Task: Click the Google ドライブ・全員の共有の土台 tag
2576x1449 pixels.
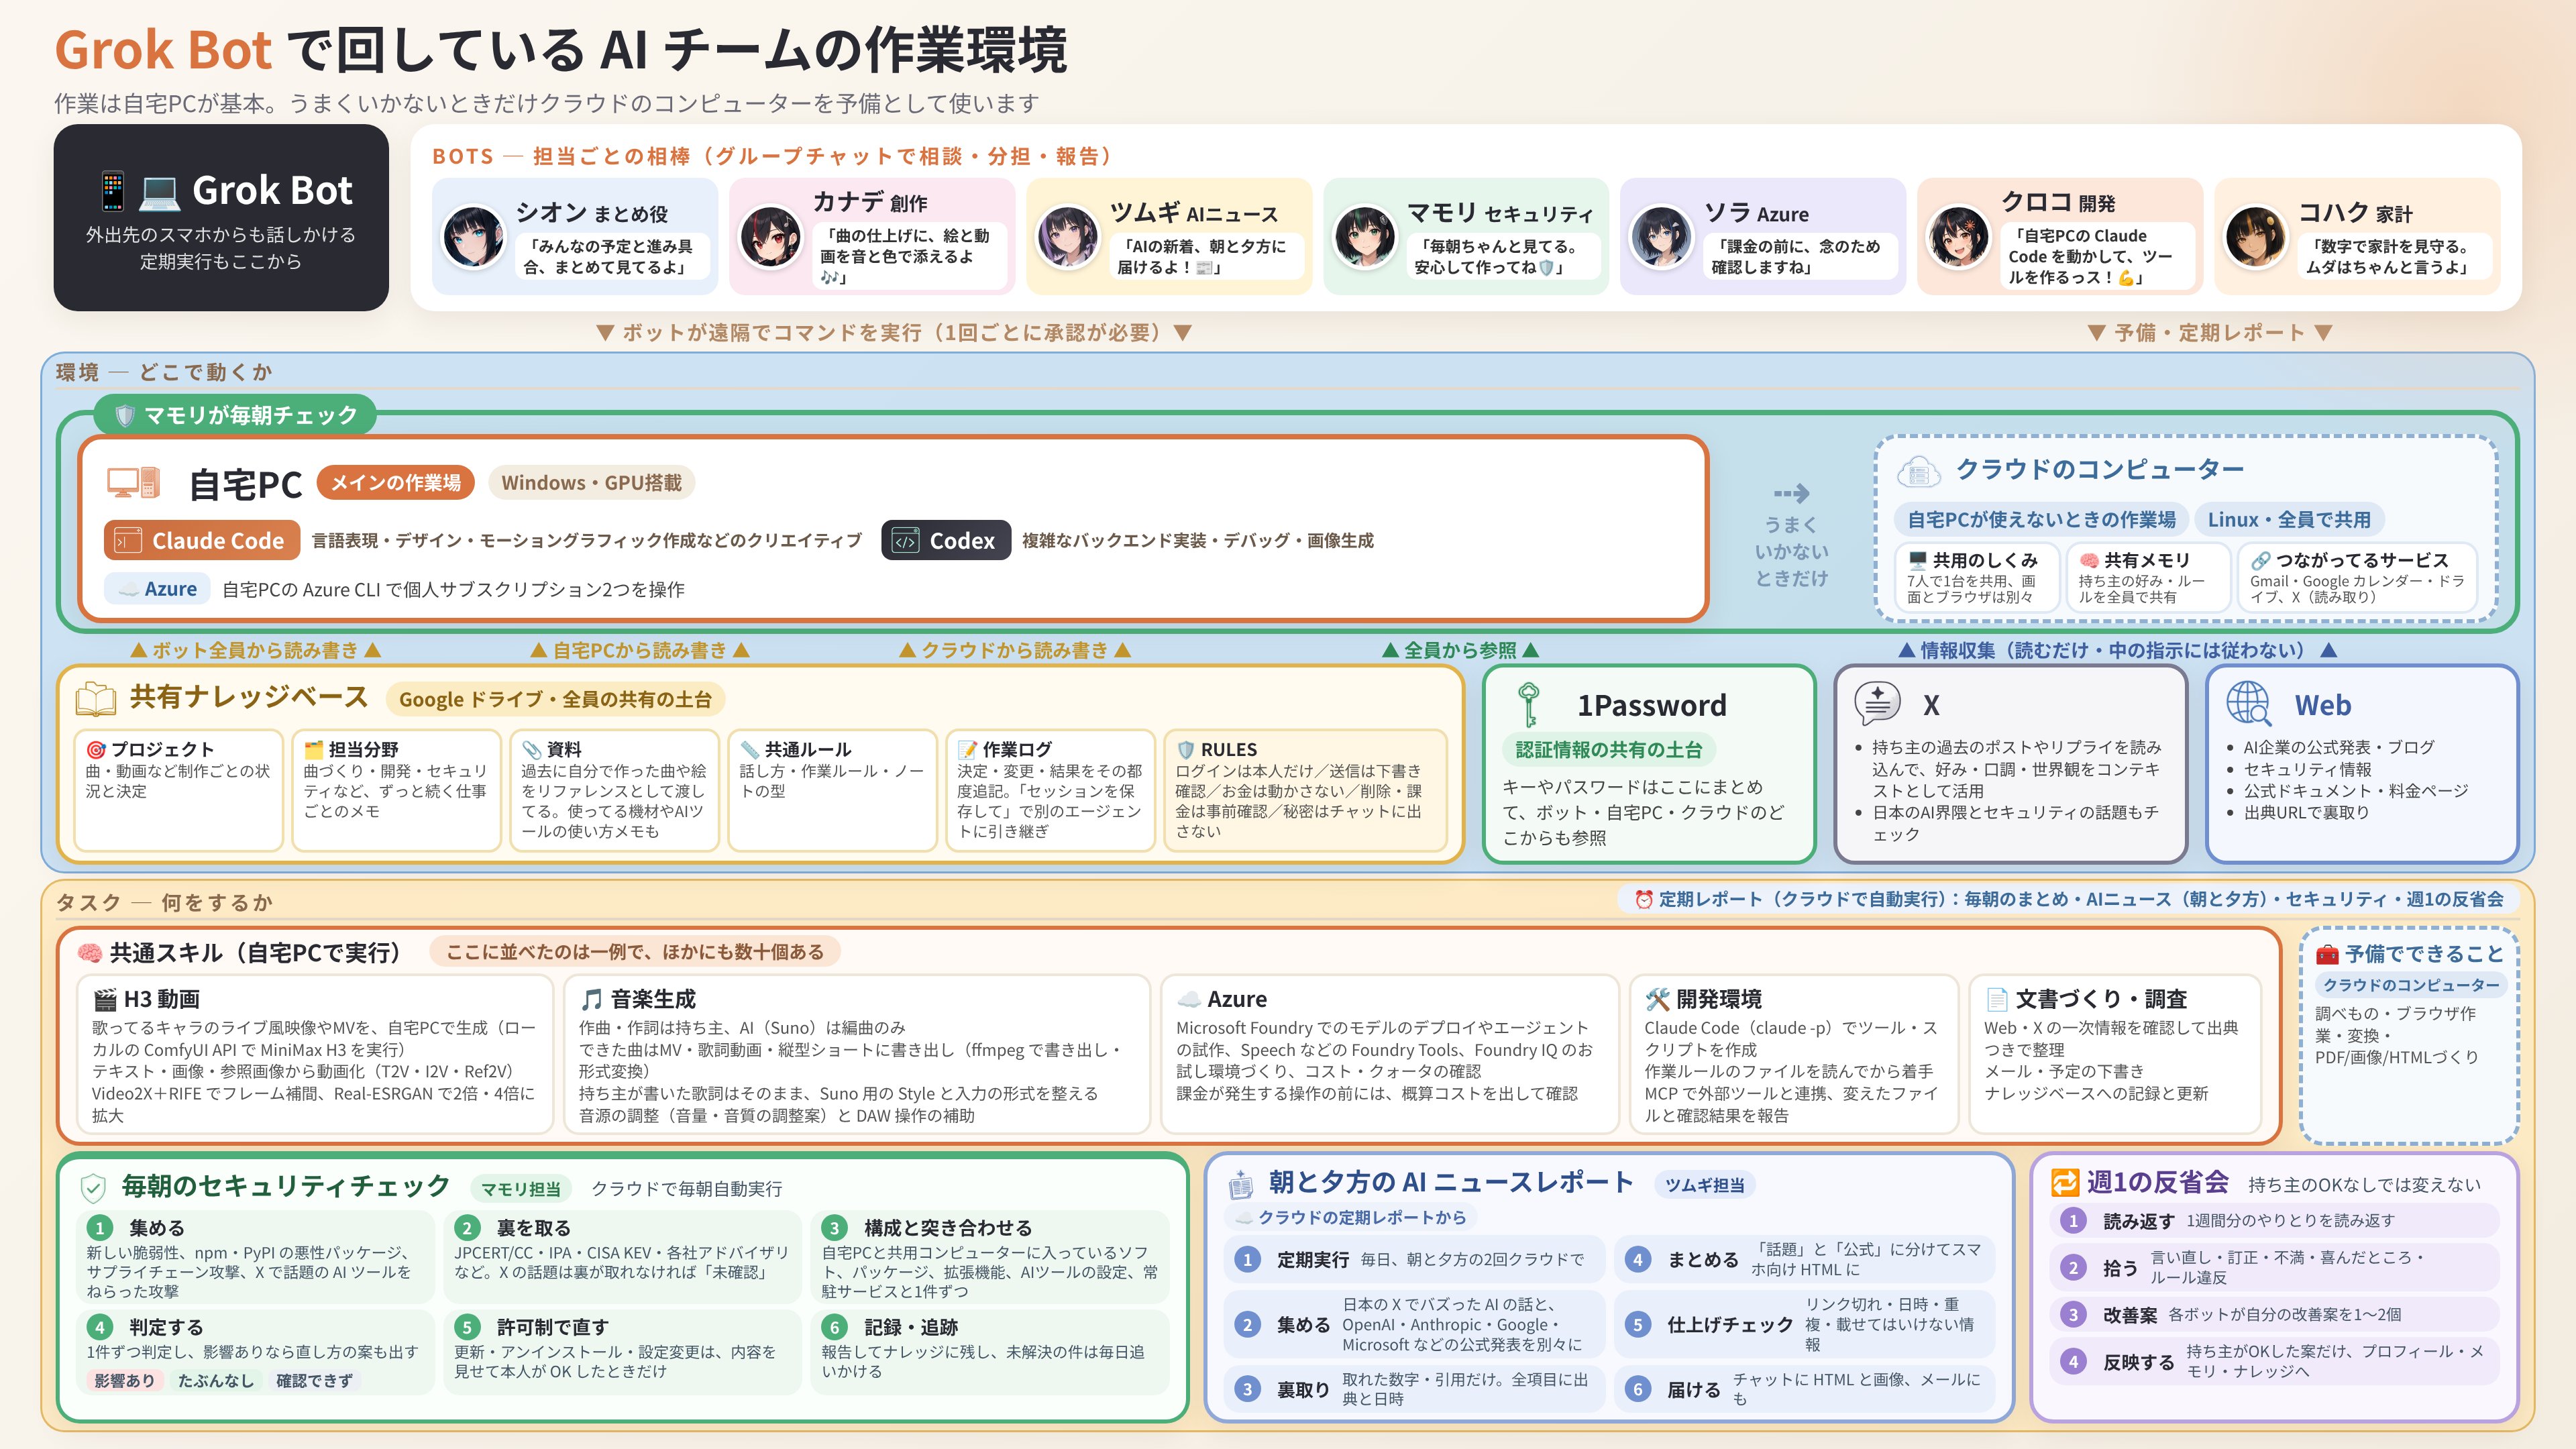Action: coord(555,699)
